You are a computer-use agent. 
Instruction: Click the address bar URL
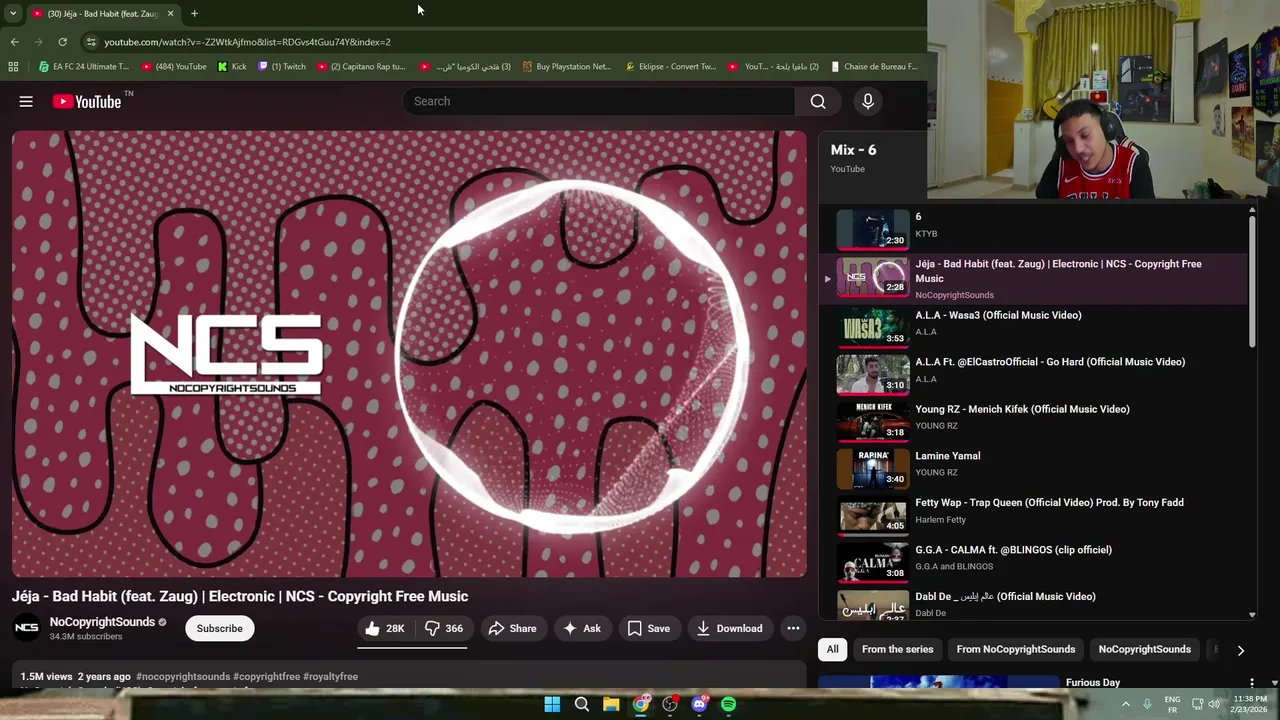coord(247,42)
